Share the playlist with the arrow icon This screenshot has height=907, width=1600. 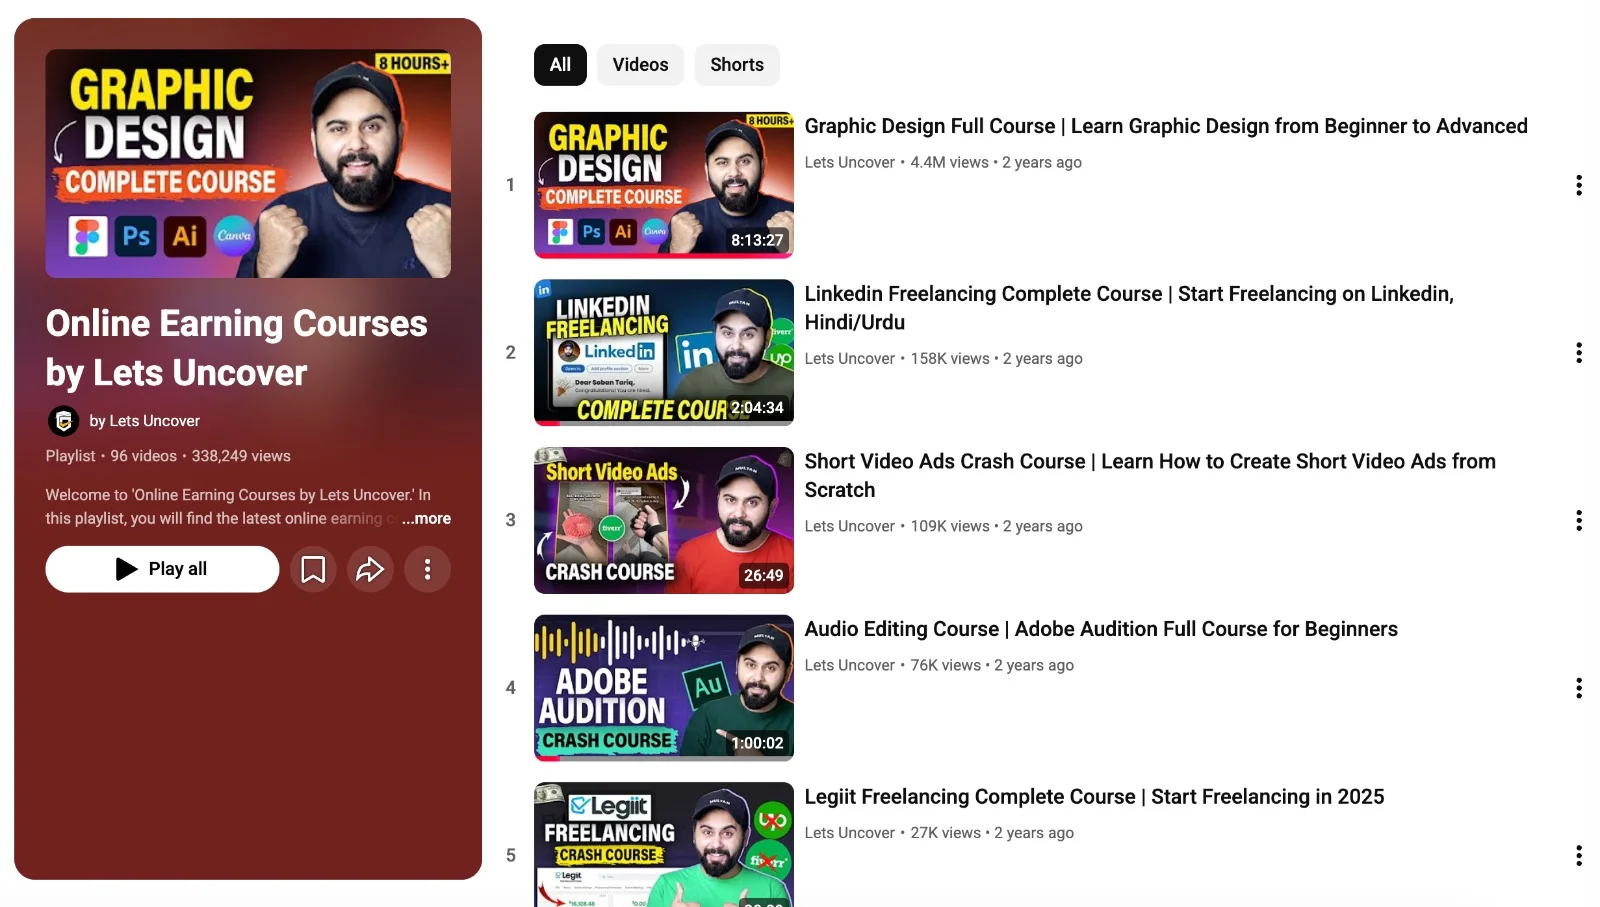coord(370,569)
